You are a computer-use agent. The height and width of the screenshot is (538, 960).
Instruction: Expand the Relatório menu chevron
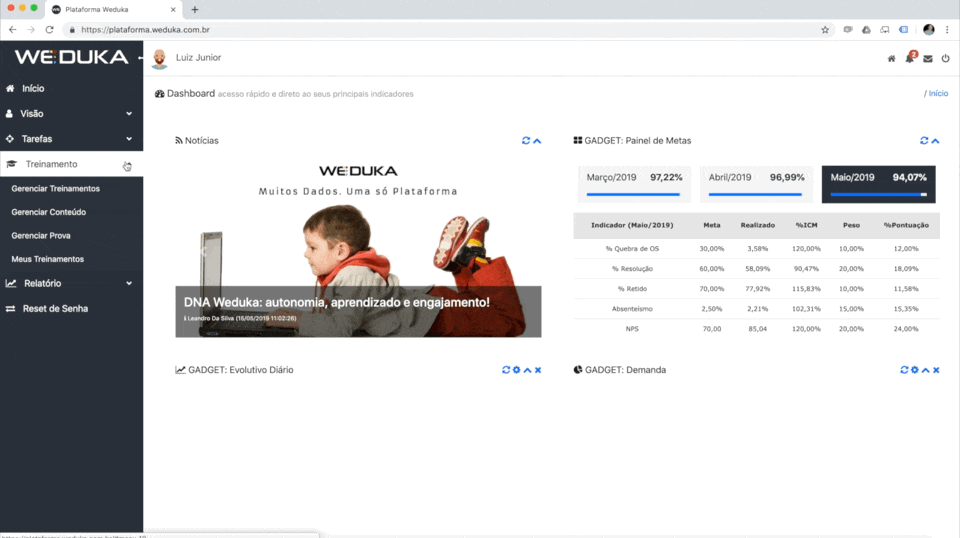click(129, 283)
